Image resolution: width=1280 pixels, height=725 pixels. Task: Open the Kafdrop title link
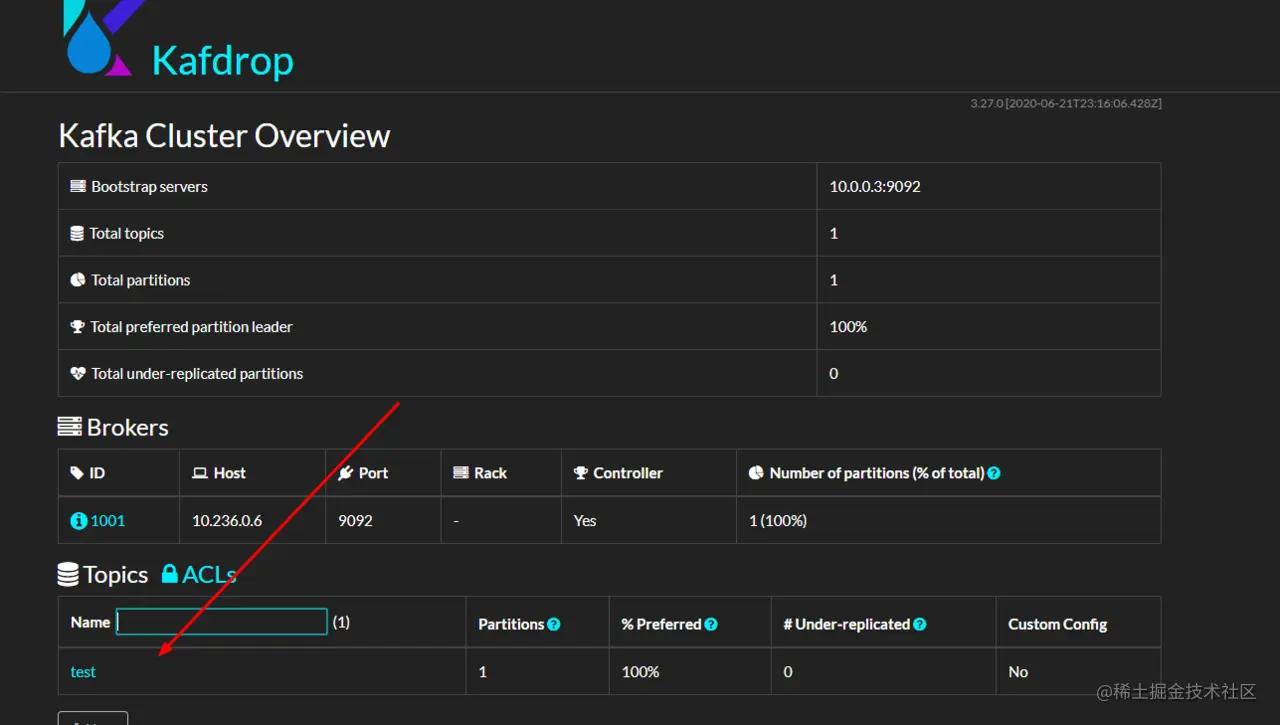pos(222,60)
